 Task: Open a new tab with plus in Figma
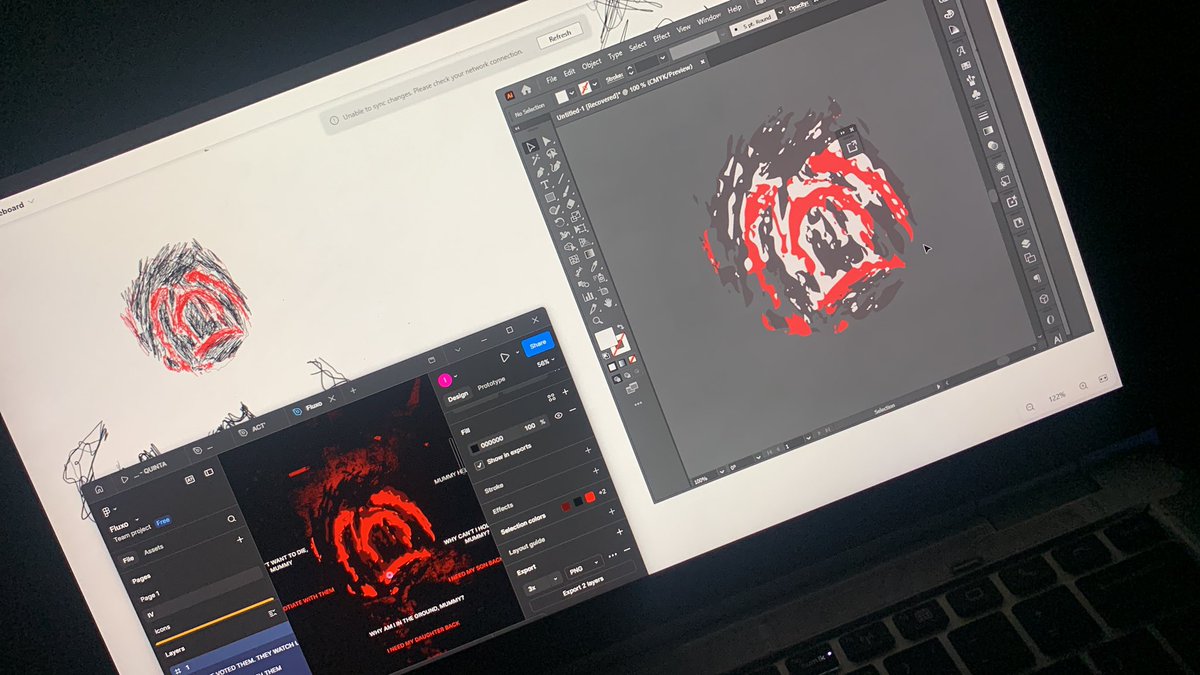point(353,390)
